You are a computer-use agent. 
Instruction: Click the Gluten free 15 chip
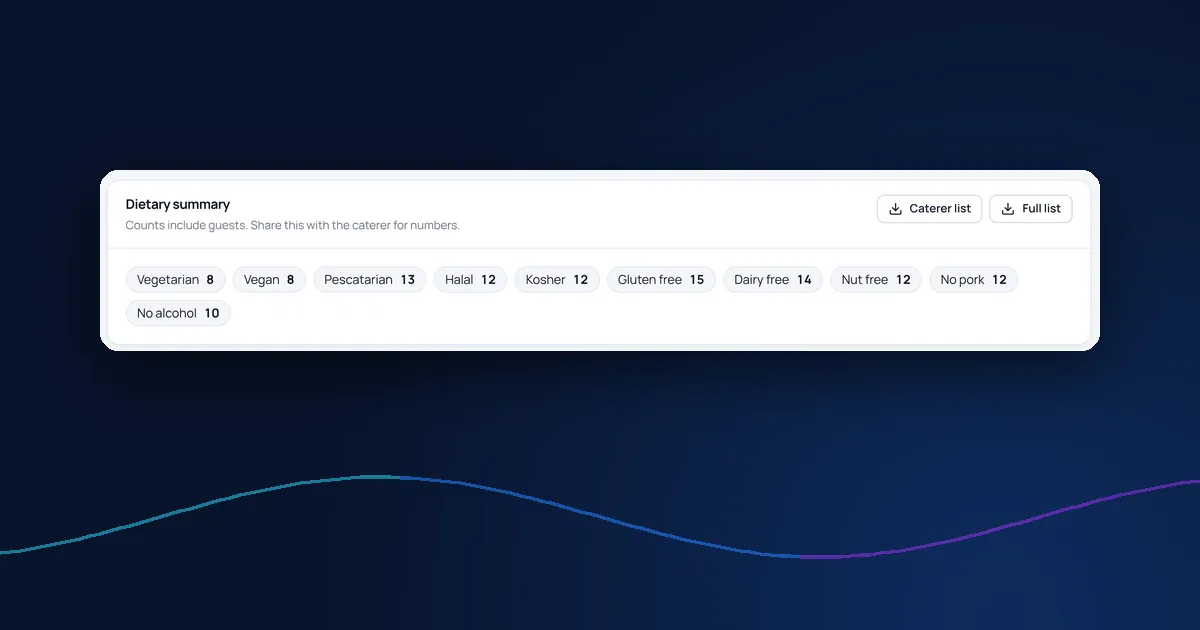click(661, 280)
